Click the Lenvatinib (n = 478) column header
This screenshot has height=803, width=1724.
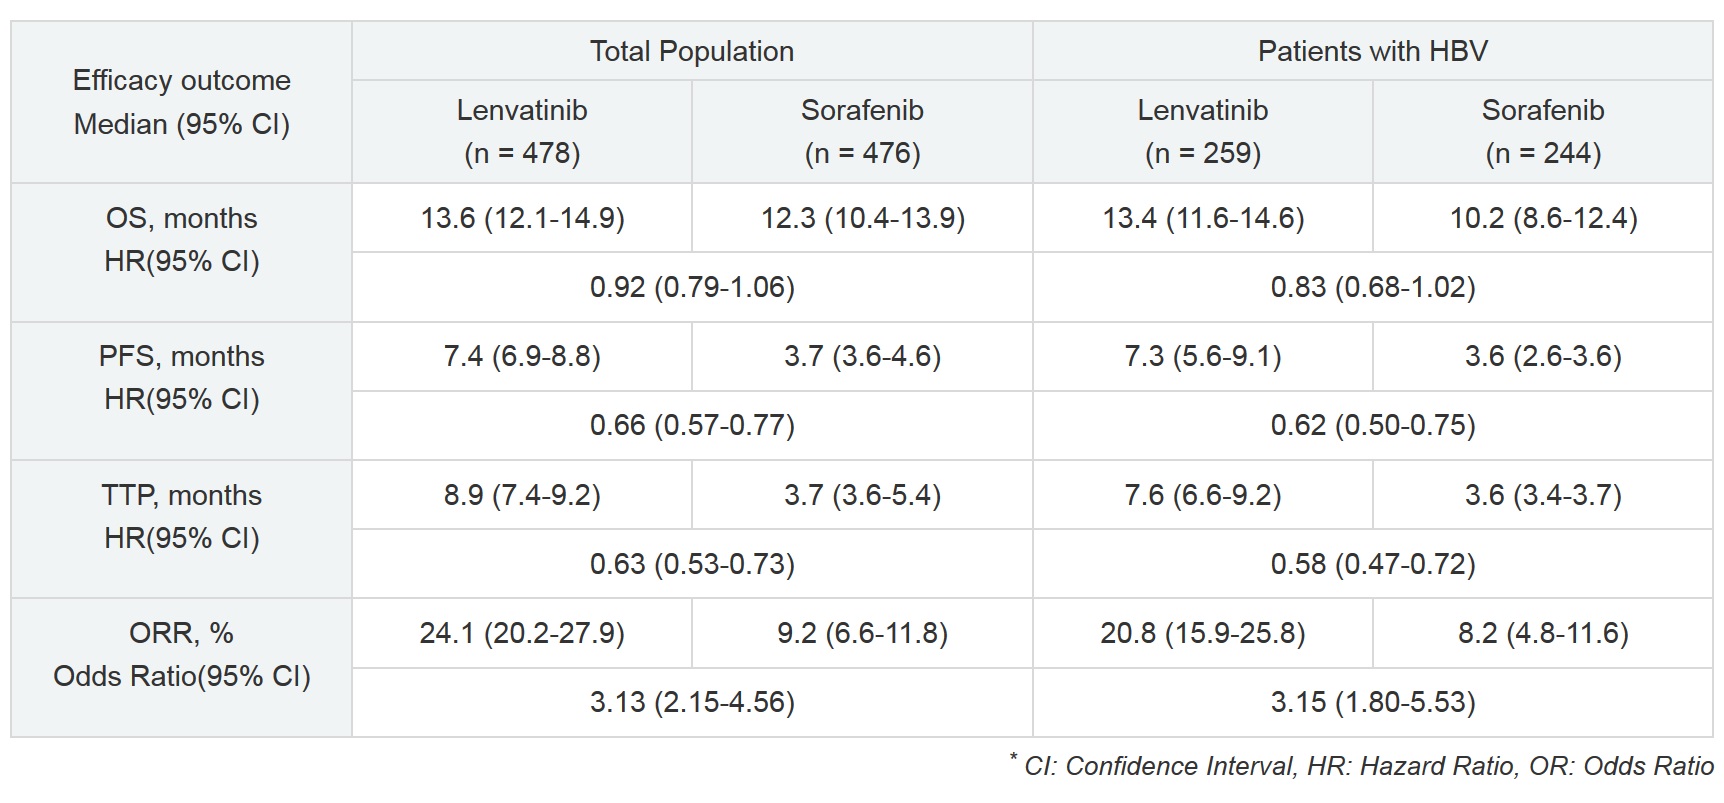point(522,131)
